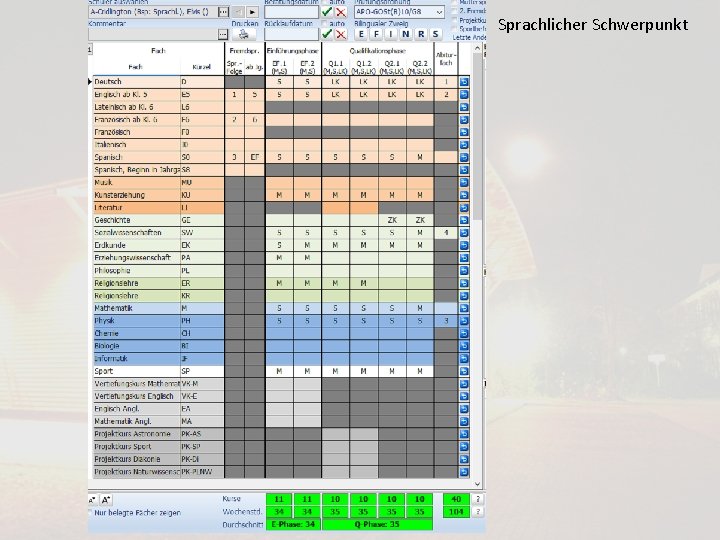The width and height of the screenshot is (720, 540).
Task: Reset the Englisch ab Kl. 5 row icon
Action: coord(464,95)
